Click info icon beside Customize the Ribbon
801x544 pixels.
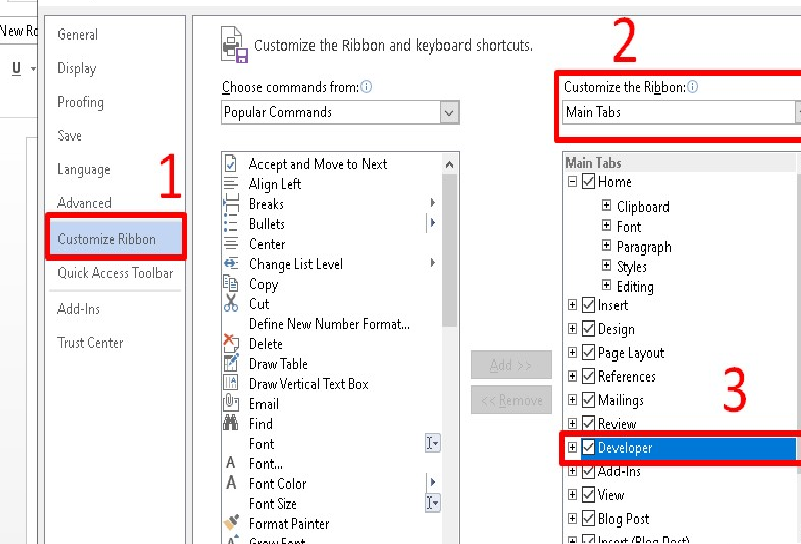tap(692, 87)
